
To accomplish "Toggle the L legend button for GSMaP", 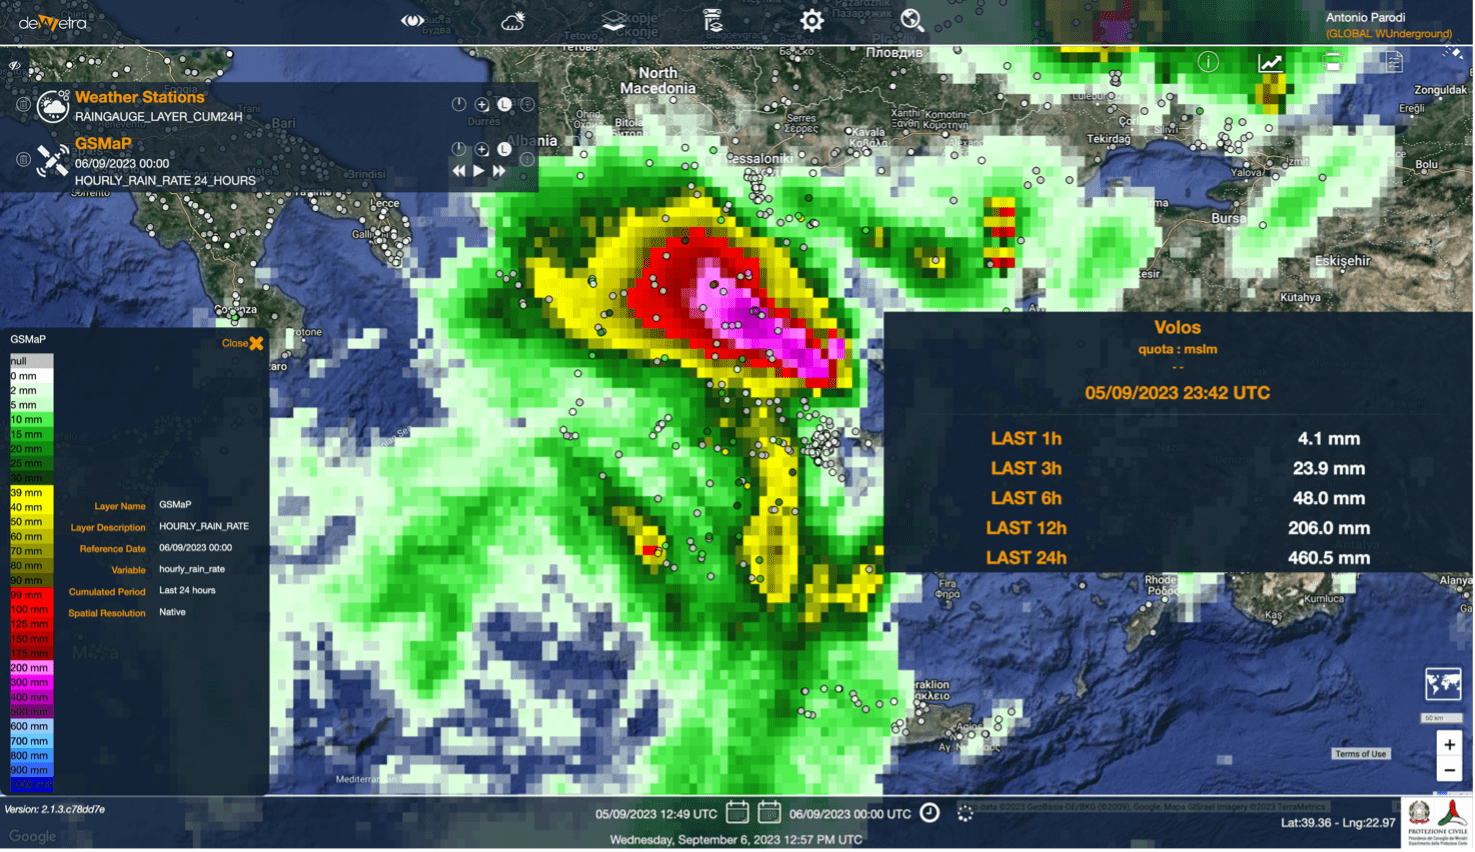I will coord(504,148).
